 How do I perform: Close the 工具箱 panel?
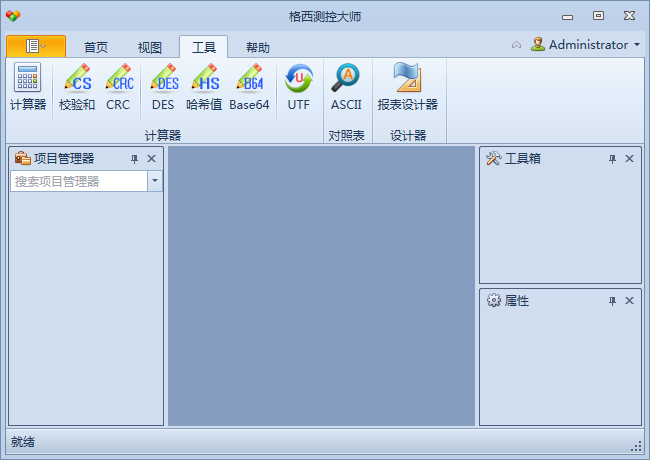pos(629,159)
